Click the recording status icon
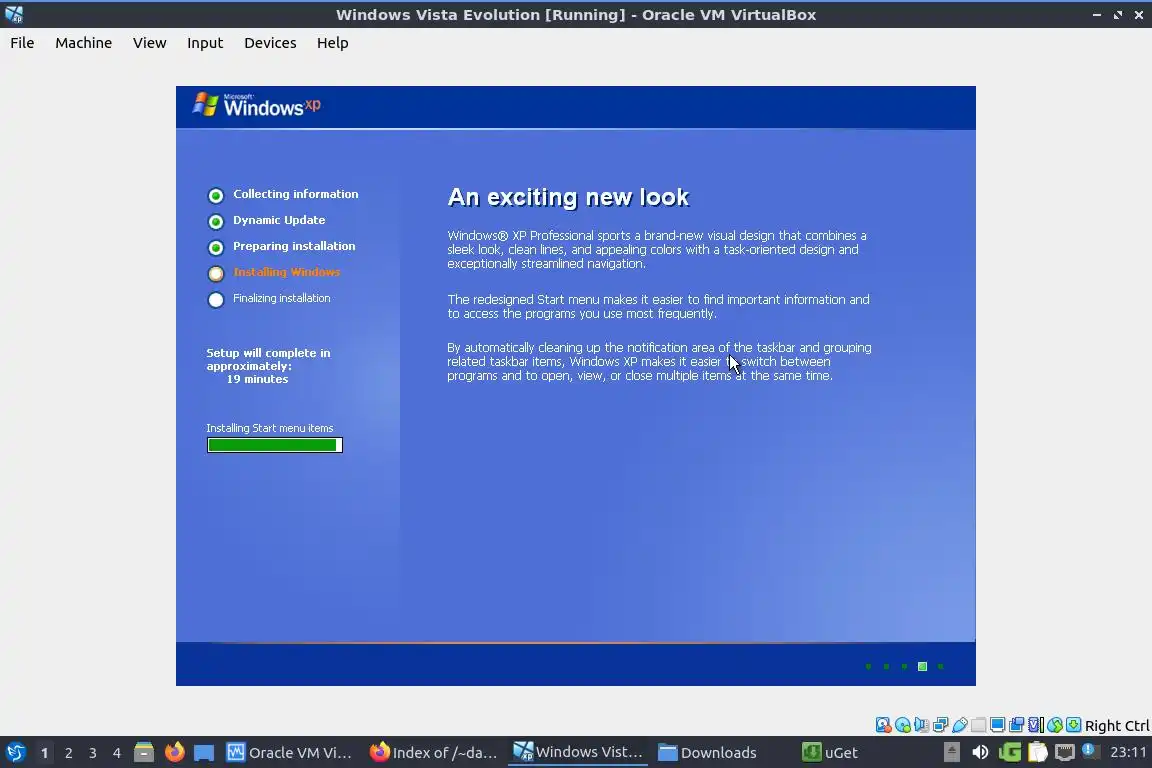The height and width of the screenshot is (768, 1152). [x=1016, y=725]
